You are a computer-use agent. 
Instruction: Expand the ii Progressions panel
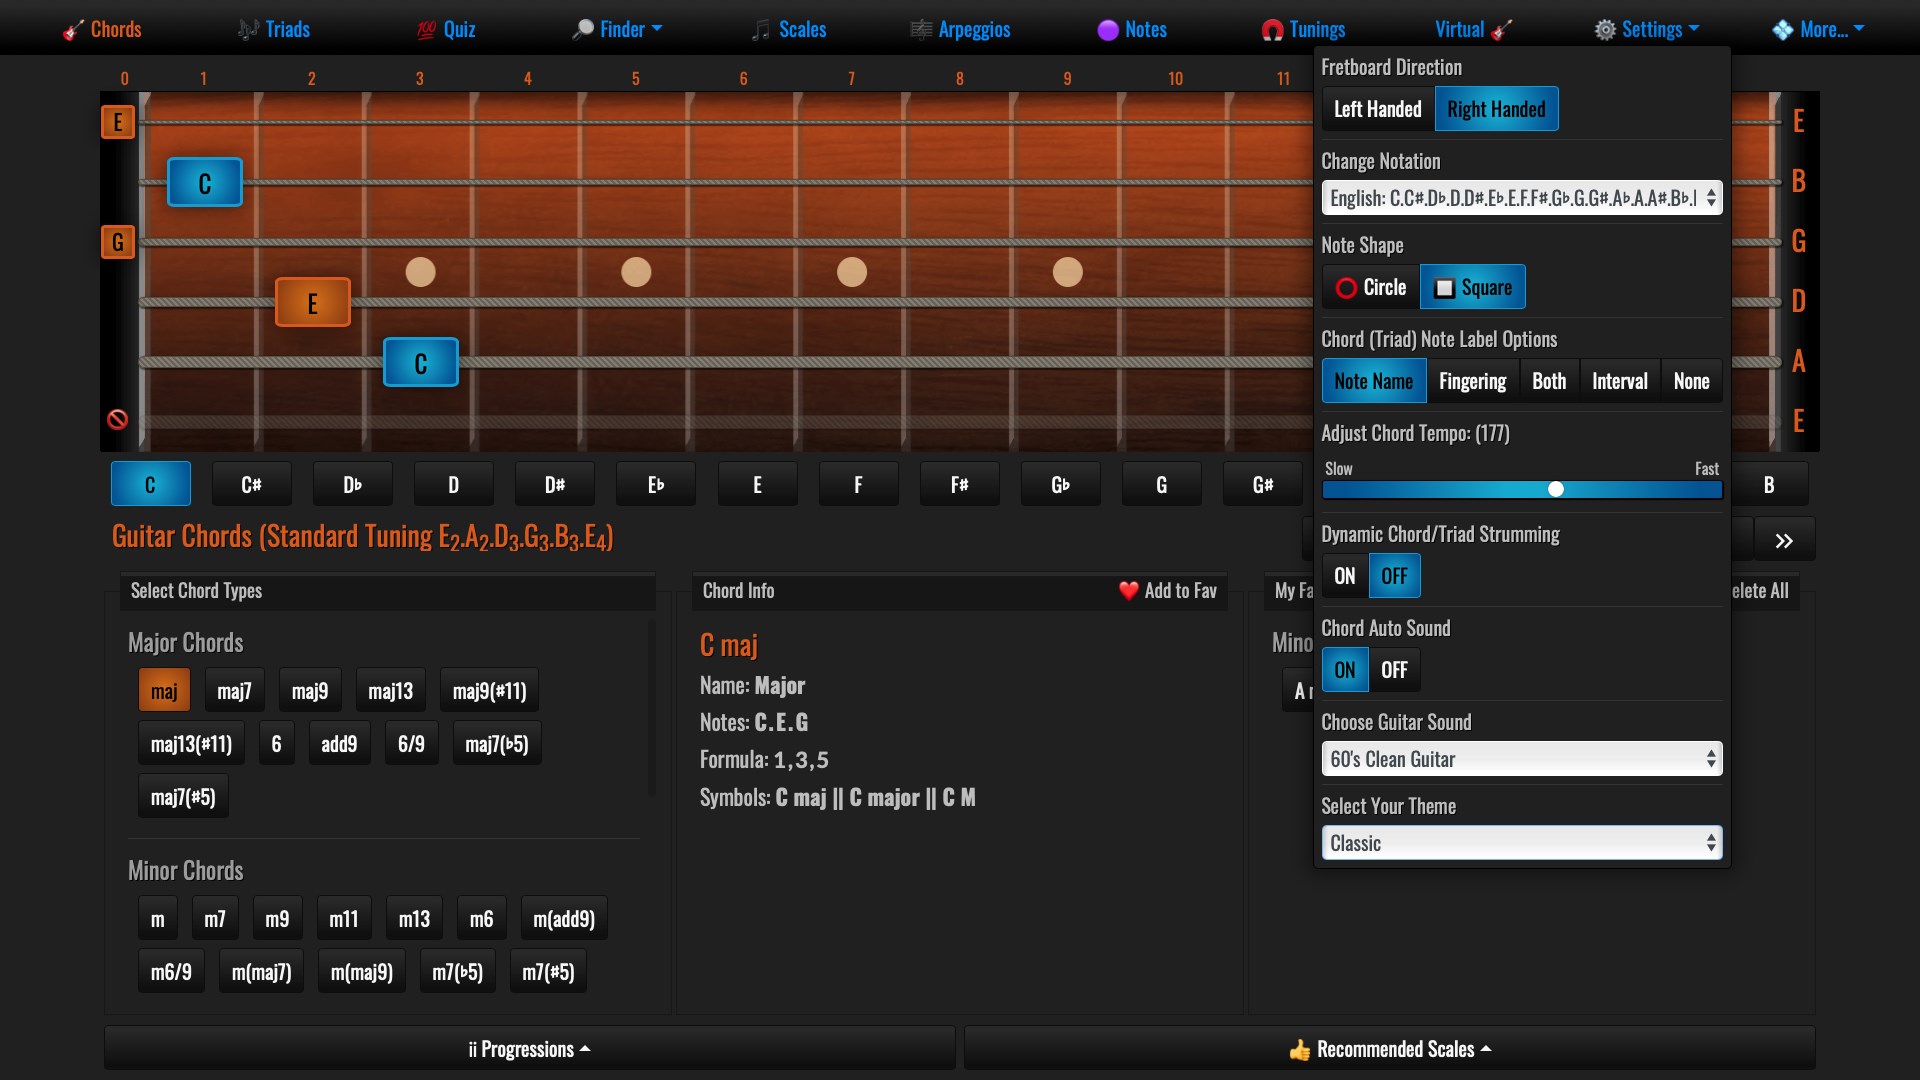click(530, 1049)
